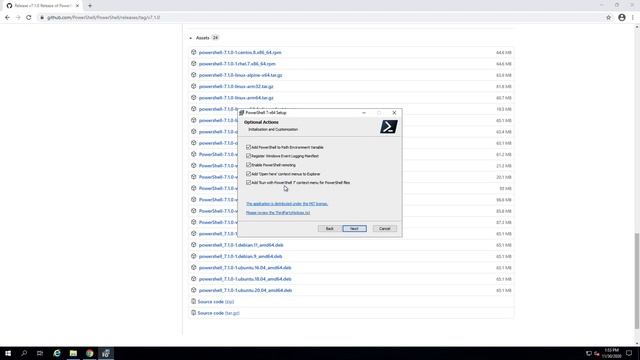Image resolution: width=640 pixels, height=360 pixels.
Task: Toggle Add 'Open here' context menus to Explorer
Action: pos(248,174)
